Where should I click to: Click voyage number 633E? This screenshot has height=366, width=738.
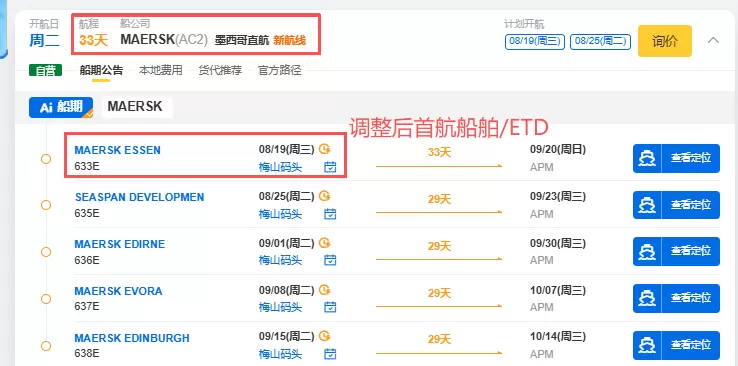tap(87, 167)
